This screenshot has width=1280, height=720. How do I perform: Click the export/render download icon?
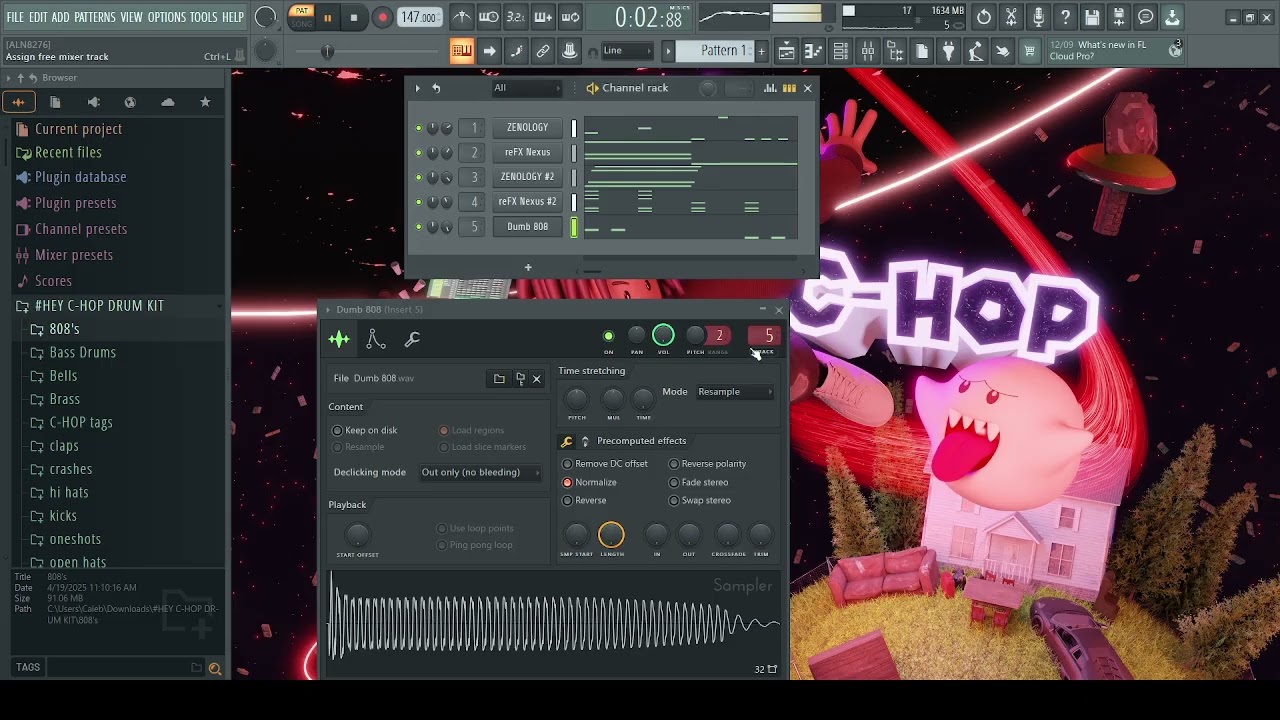click(x=1172, y=17)
